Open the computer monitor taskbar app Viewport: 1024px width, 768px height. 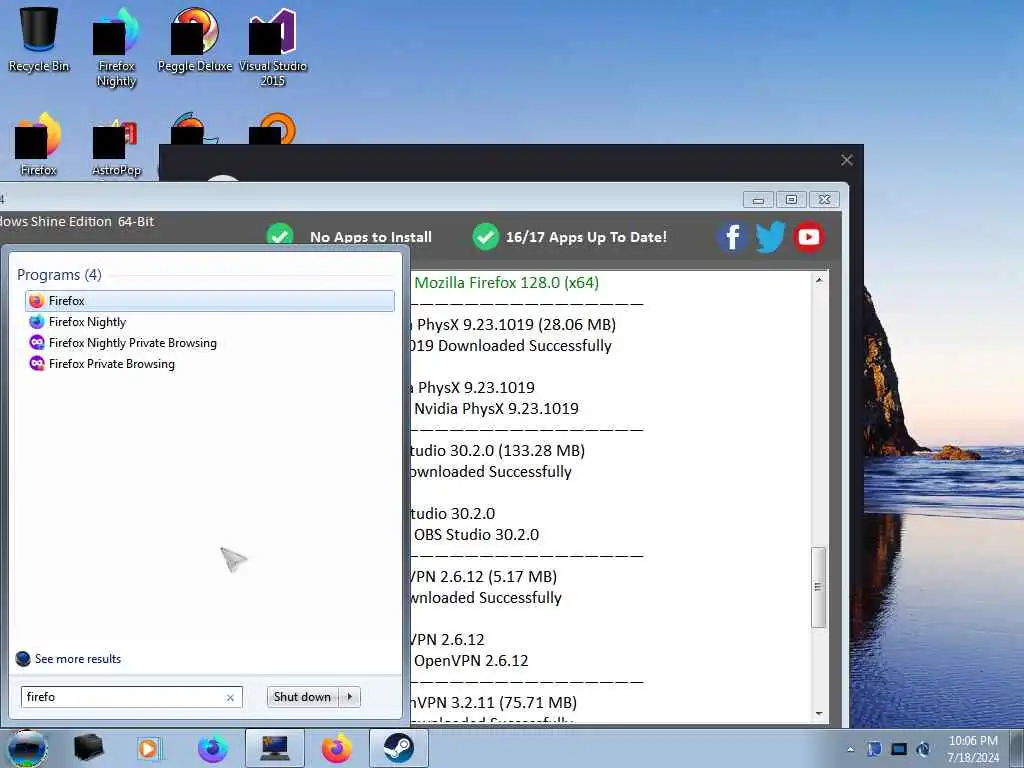coord(274,748)
